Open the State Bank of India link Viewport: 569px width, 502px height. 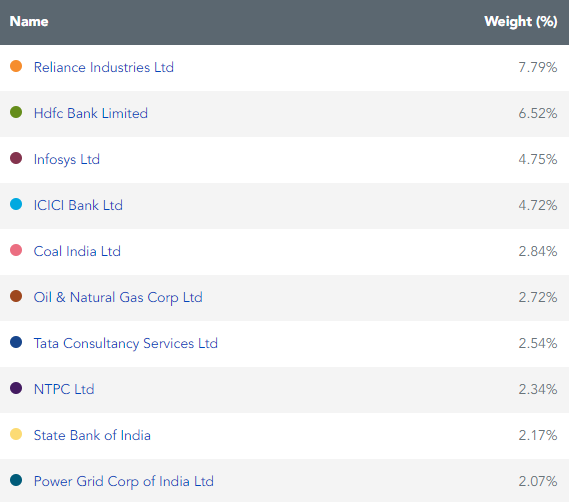coord(92,435)
